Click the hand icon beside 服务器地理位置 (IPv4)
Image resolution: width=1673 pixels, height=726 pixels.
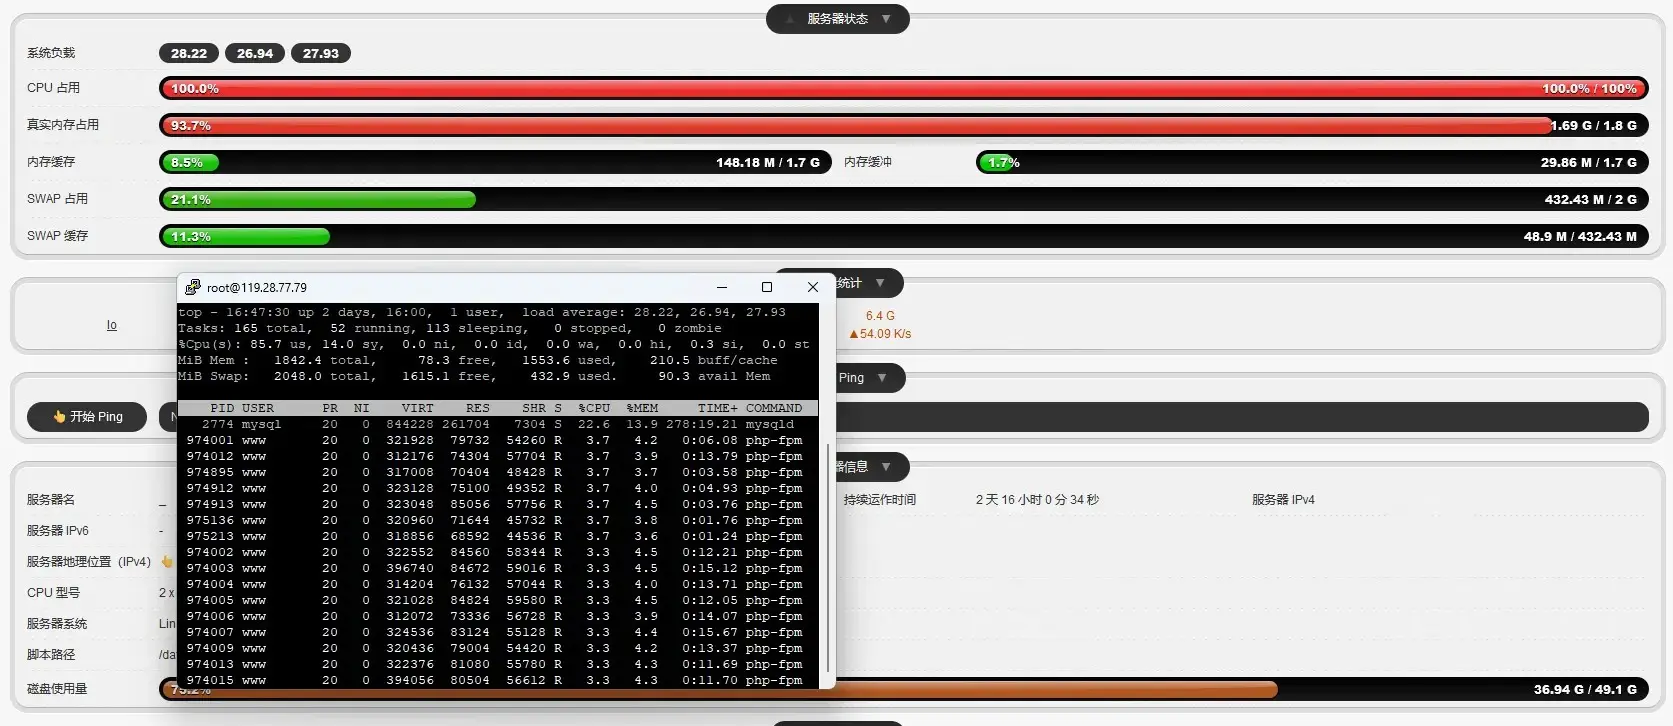click(166, 562)
